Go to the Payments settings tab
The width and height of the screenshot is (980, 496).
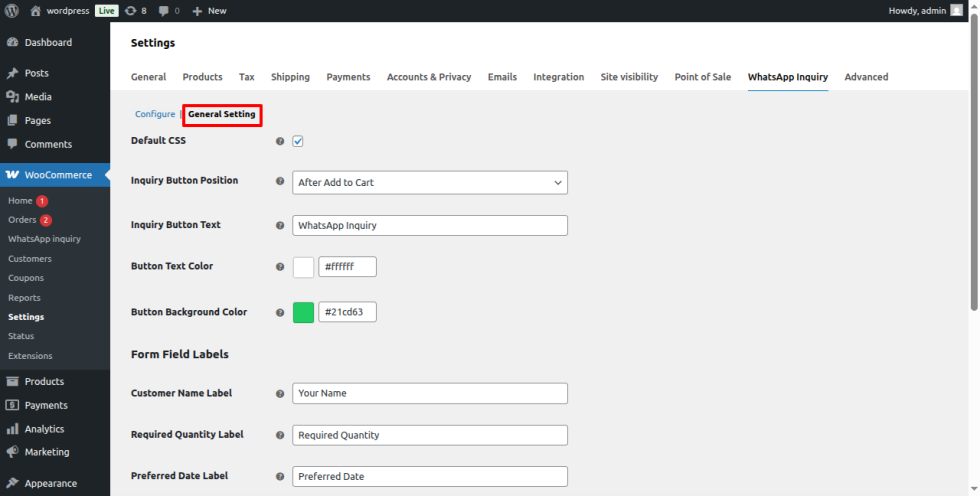(348, 77)
